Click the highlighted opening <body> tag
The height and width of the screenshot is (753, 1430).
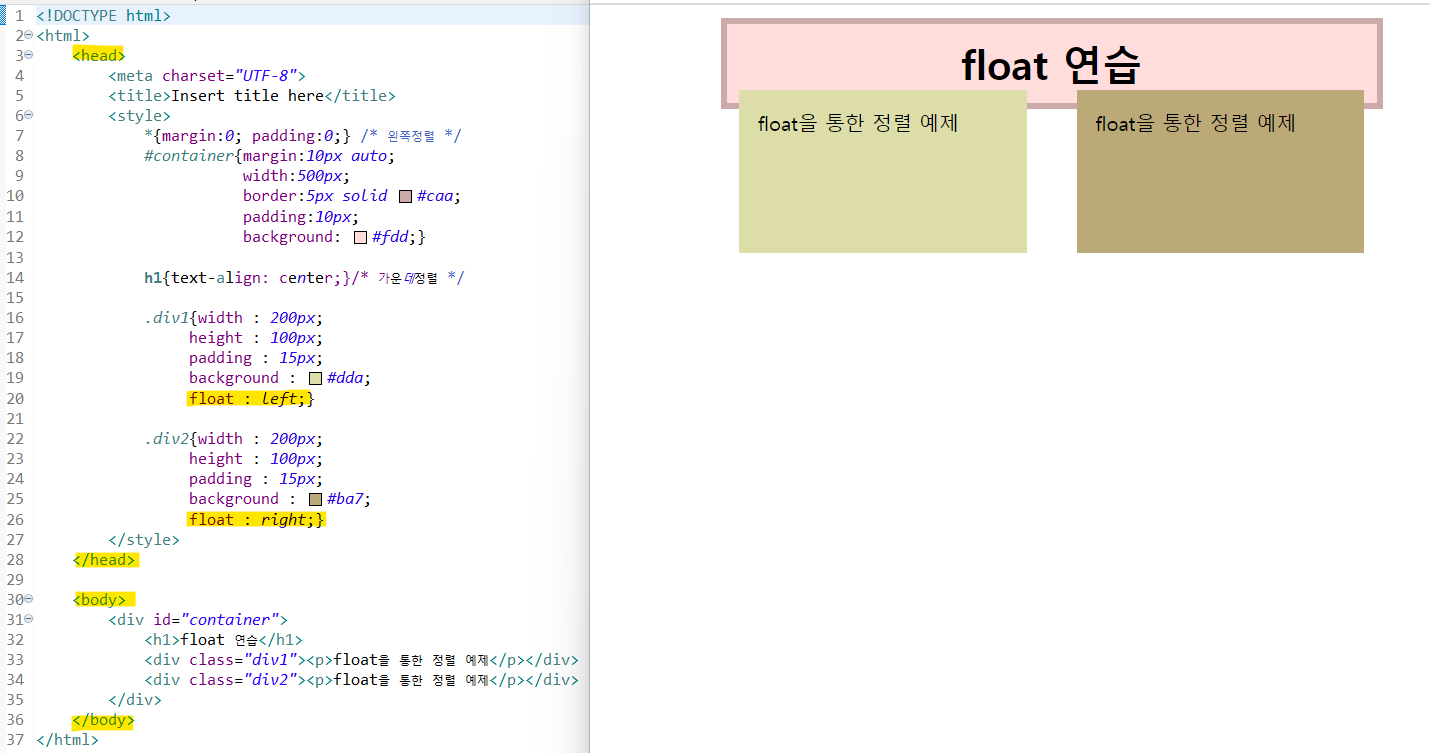click(x=103, y=600)
